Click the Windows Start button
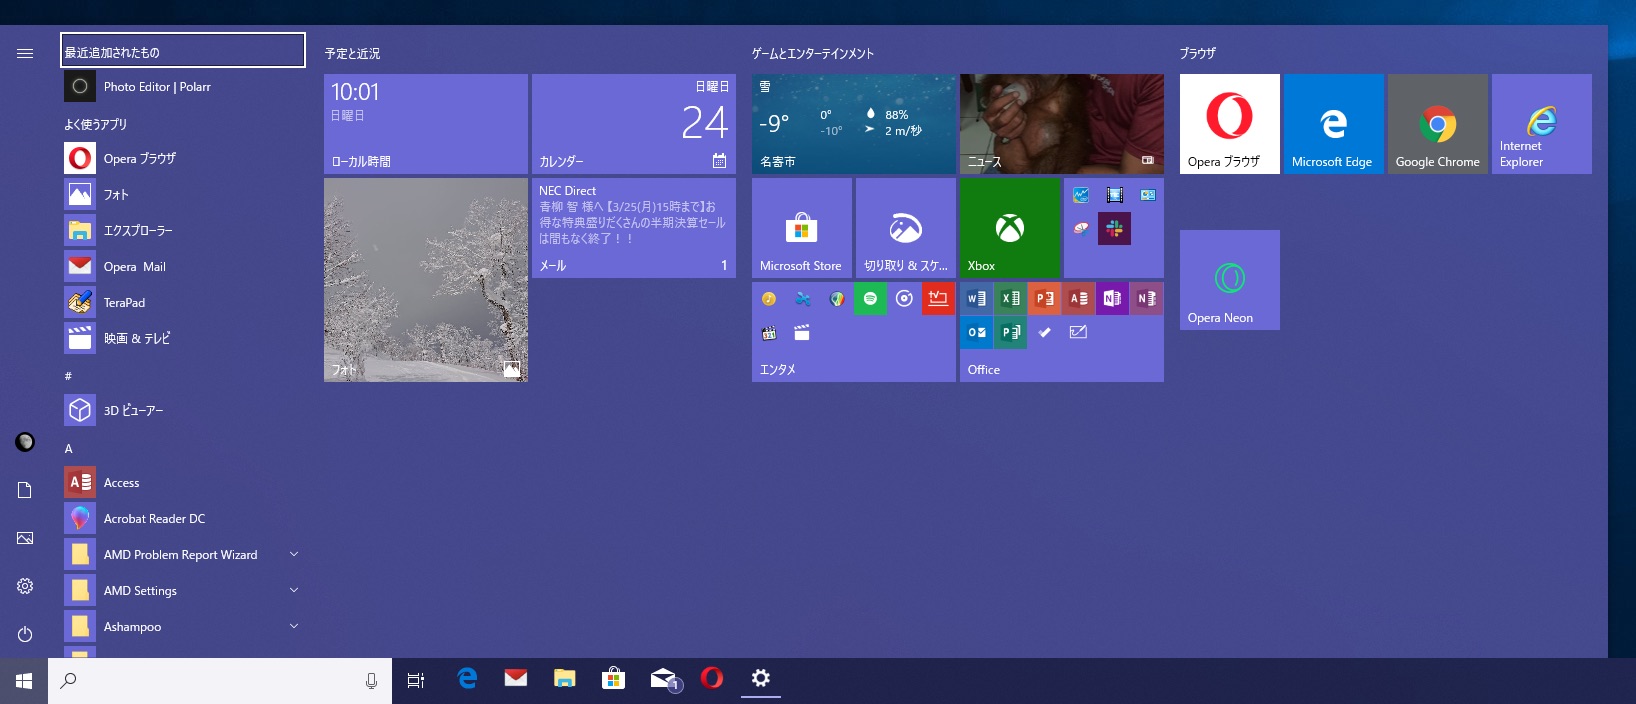 tap(24, 681)
